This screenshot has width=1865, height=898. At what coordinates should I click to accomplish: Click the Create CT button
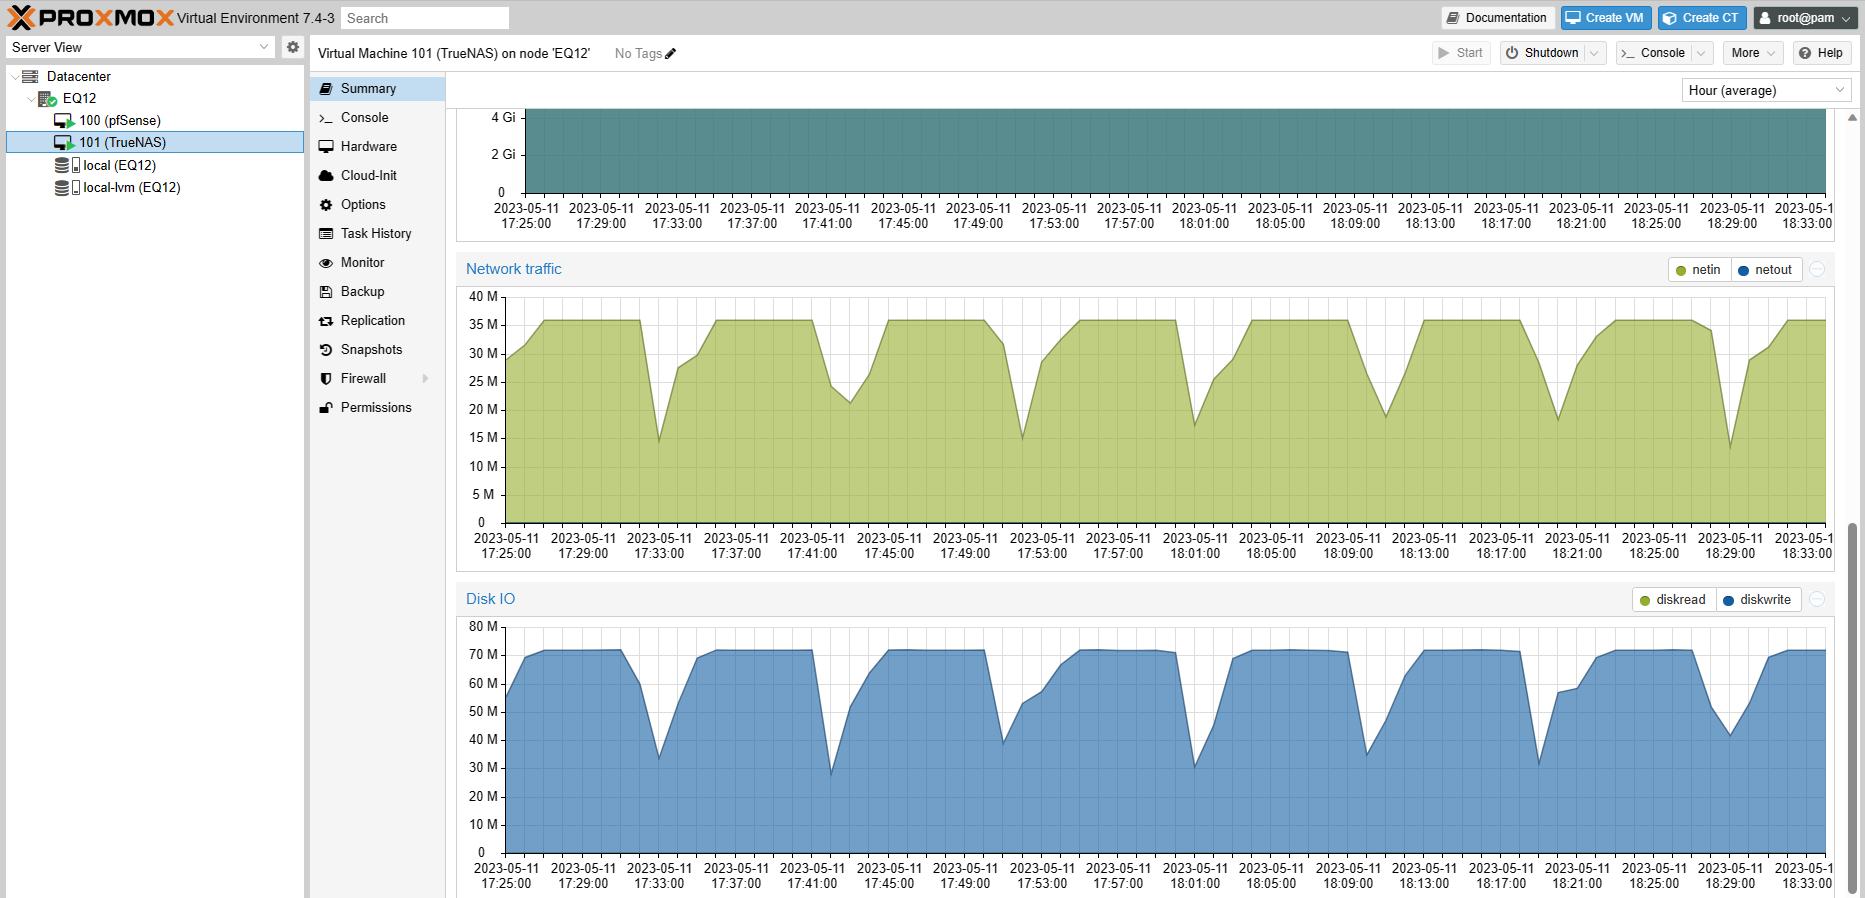[1702, 18]
